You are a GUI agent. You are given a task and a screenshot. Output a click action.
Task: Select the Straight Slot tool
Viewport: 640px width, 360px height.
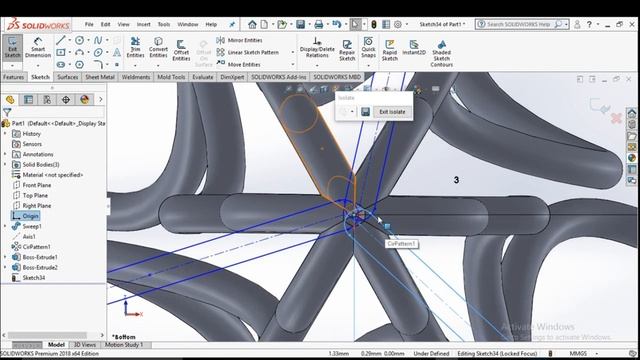point(61,64)
